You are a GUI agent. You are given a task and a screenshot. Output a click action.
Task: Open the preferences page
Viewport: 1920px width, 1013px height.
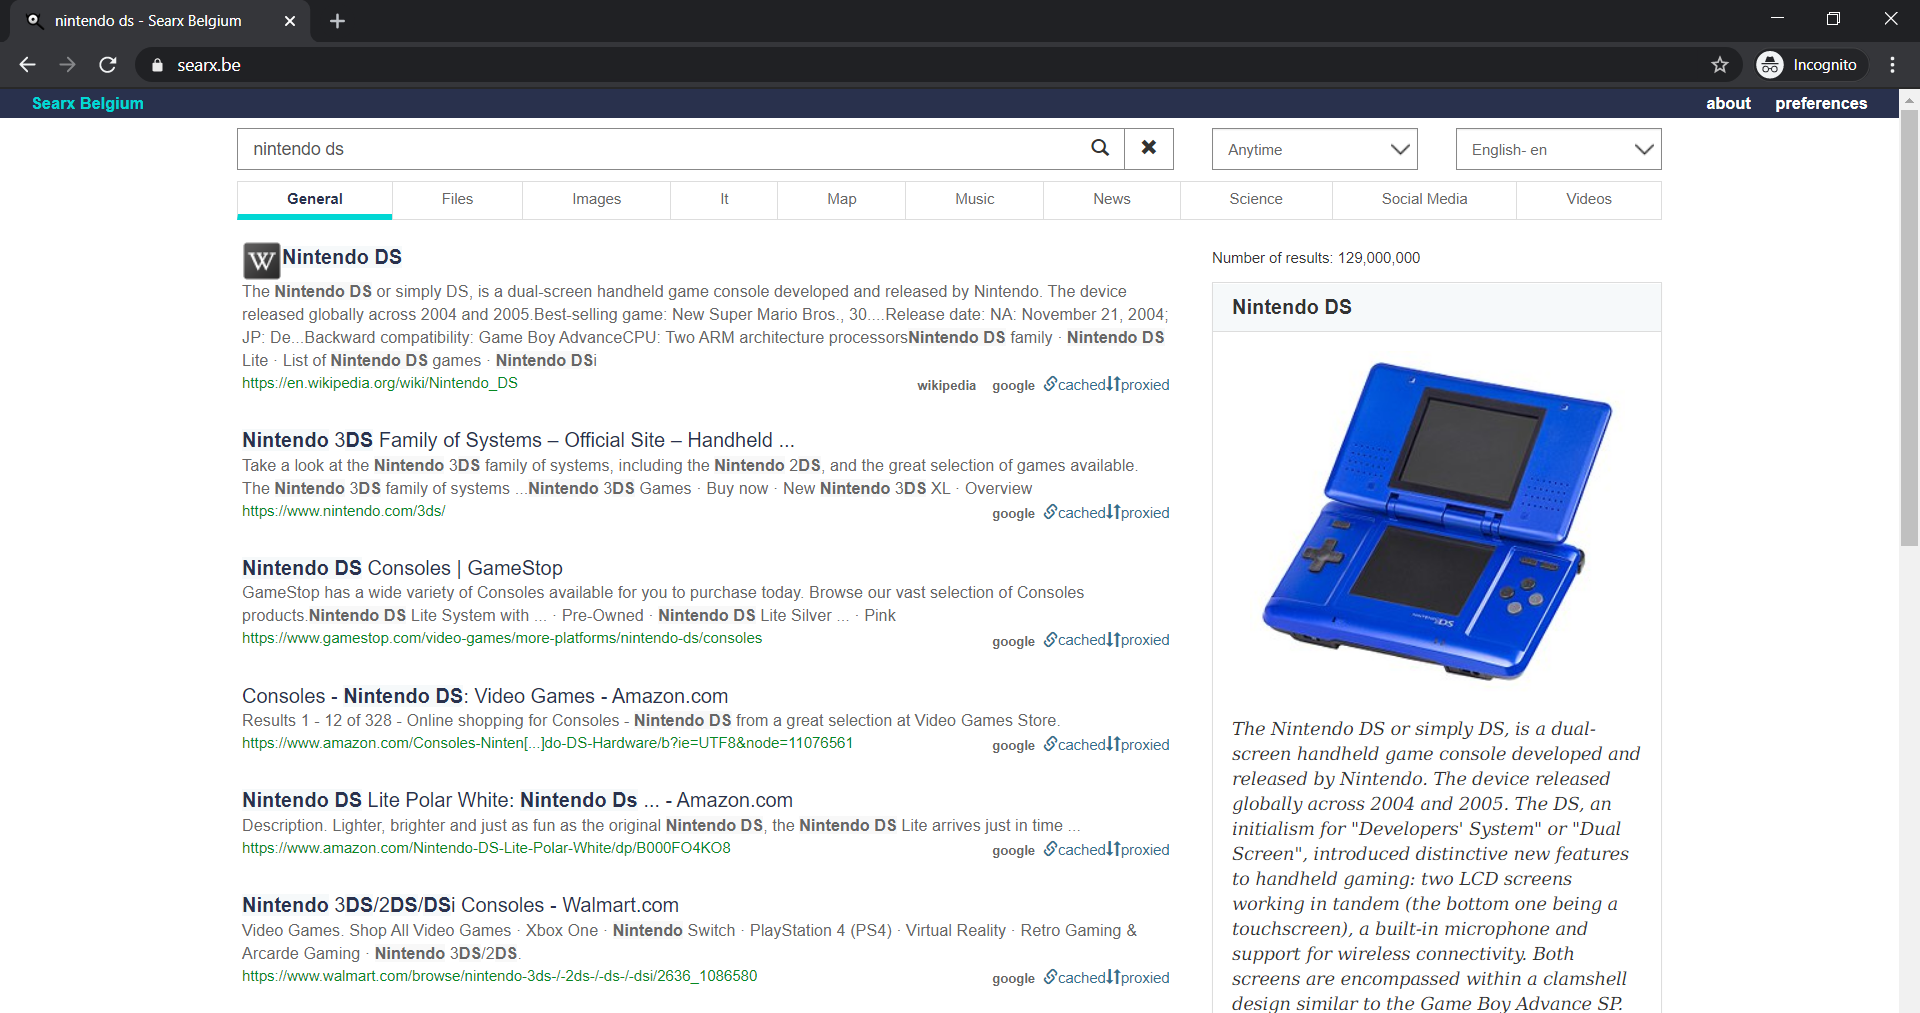click(x=1821, y=103)
